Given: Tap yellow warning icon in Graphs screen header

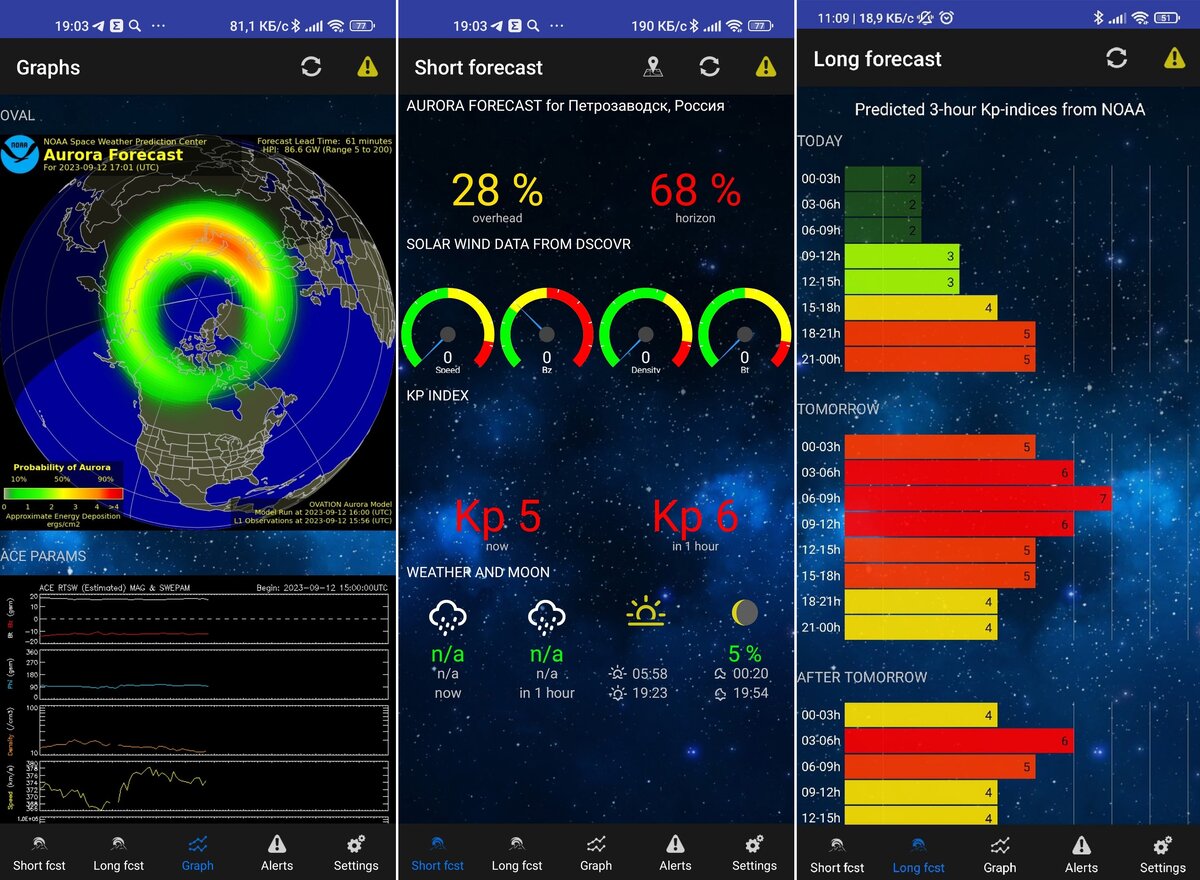Looking at the screenshot, I should coord(368,67).
